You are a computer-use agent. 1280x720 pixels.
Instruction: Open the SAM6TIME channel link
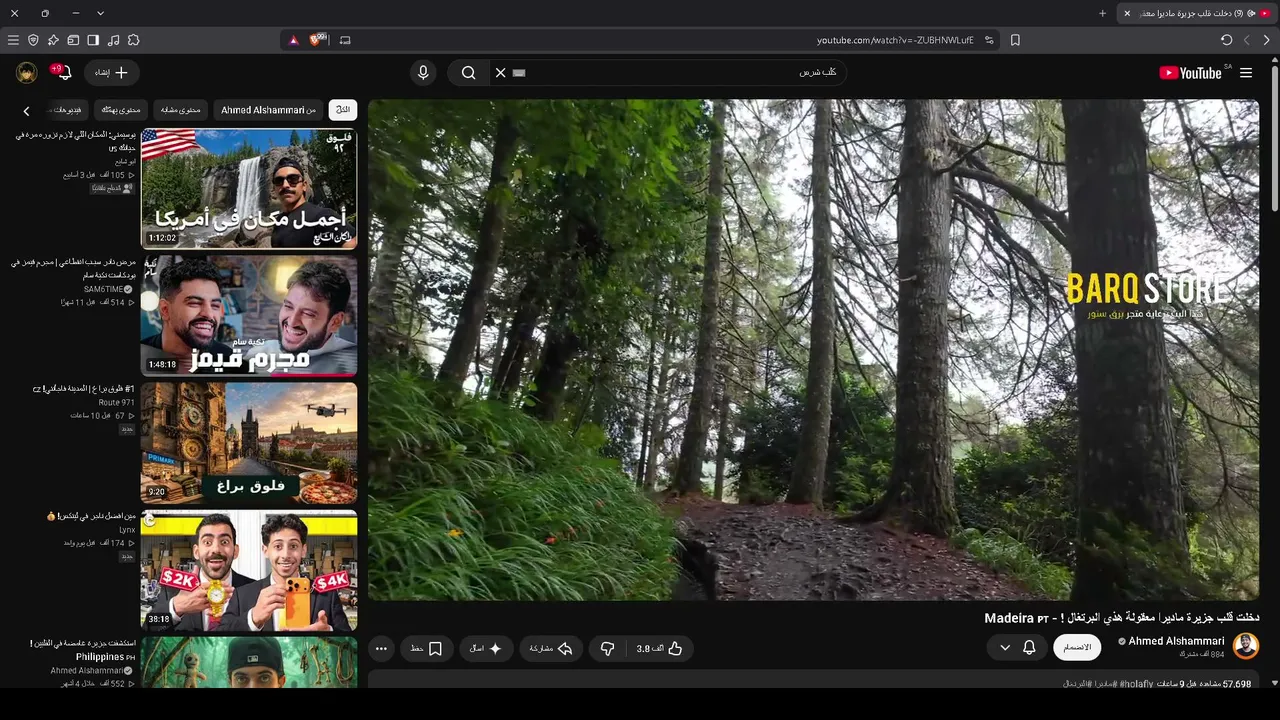tap(109, 289)
